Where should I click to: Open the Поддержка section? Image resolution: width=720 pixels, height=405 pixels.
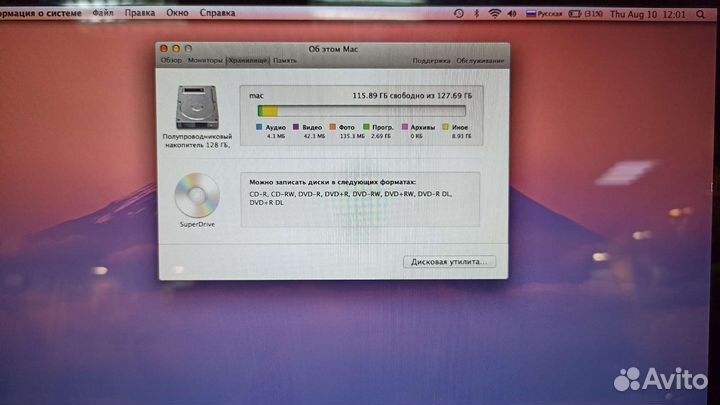431,60
